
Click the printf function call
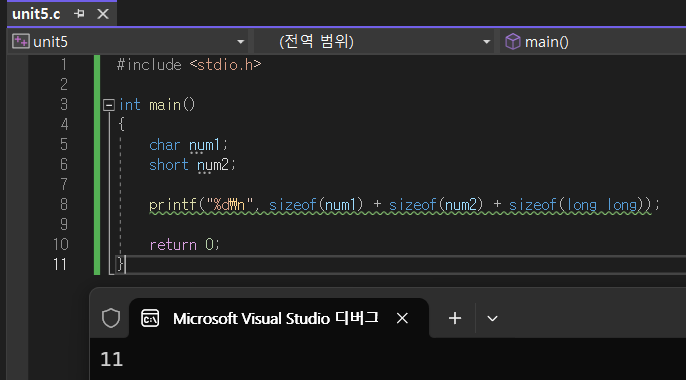pyautogui.click(x=173, y=205)
